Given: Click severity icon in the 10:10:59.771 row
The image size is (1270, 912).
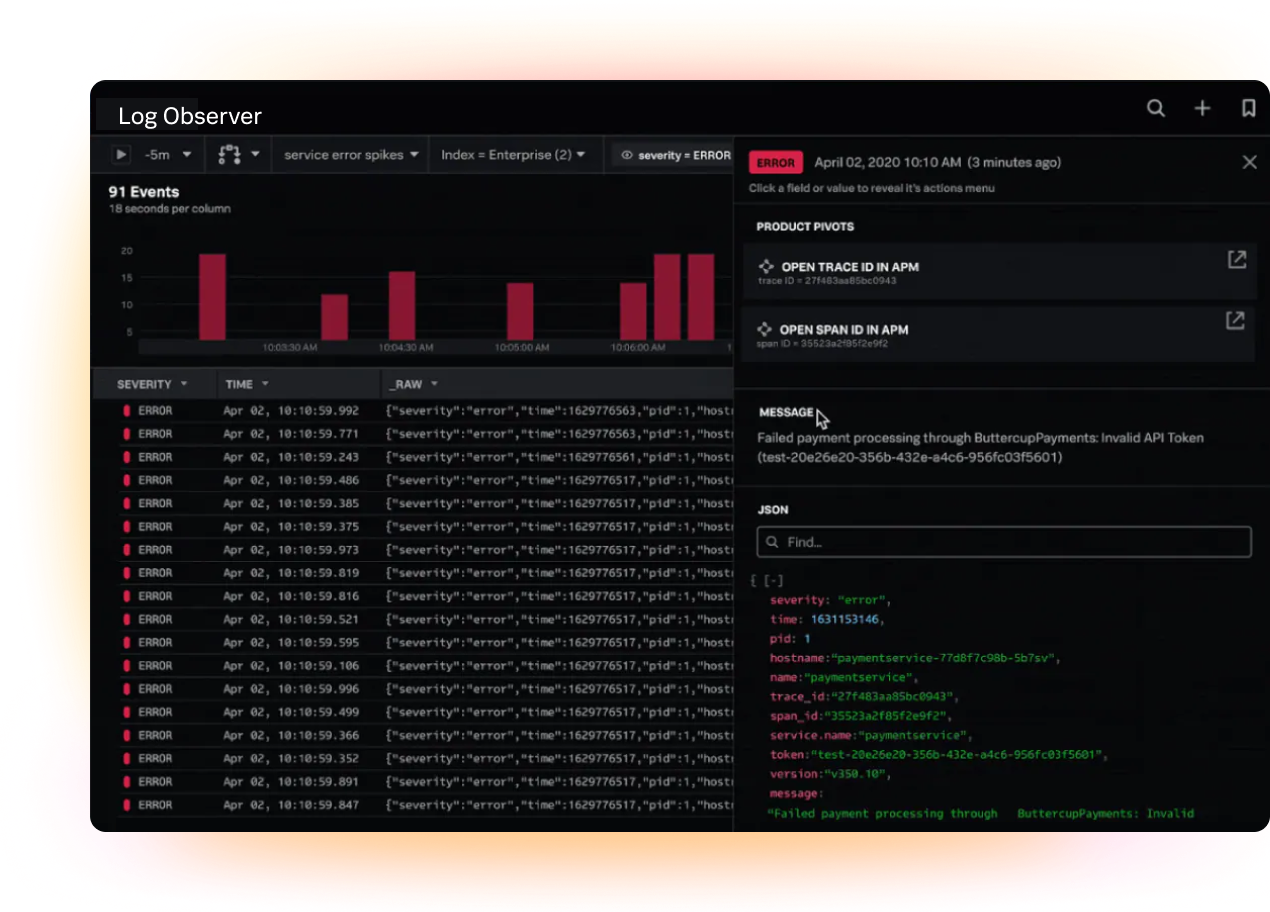Looking at the screenshot, I should point(127,434).
